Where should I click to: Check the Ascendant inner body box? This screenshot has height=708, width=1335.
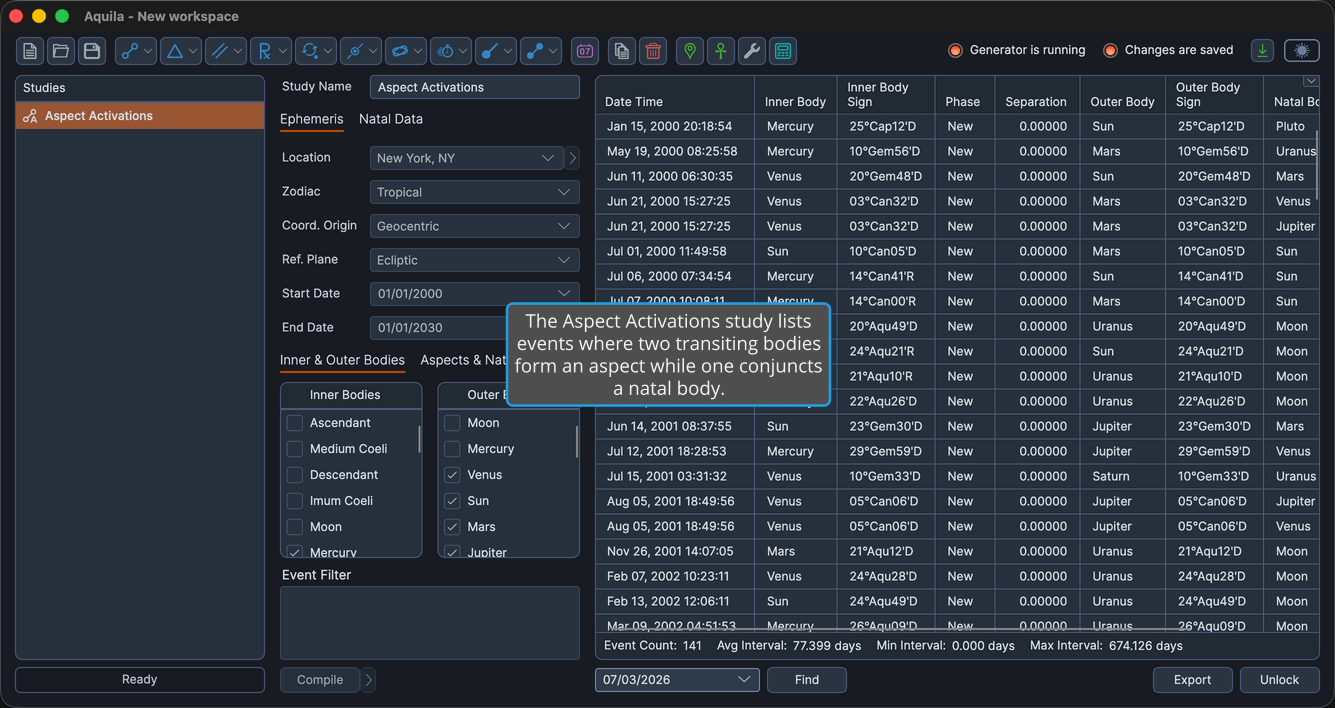coord(295,423)
